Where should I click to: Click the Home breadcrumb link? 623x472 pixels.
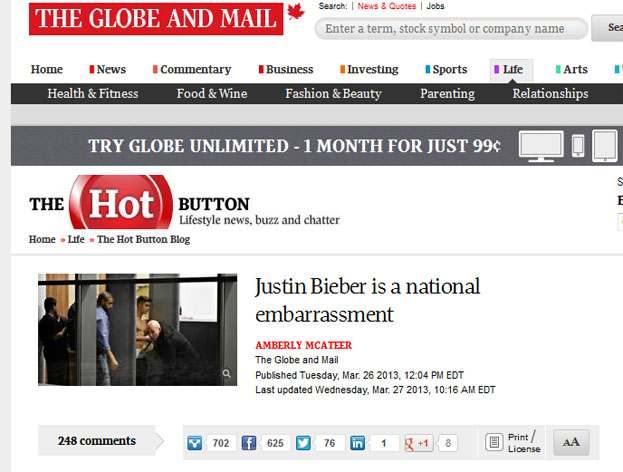[x=42, y=239]
